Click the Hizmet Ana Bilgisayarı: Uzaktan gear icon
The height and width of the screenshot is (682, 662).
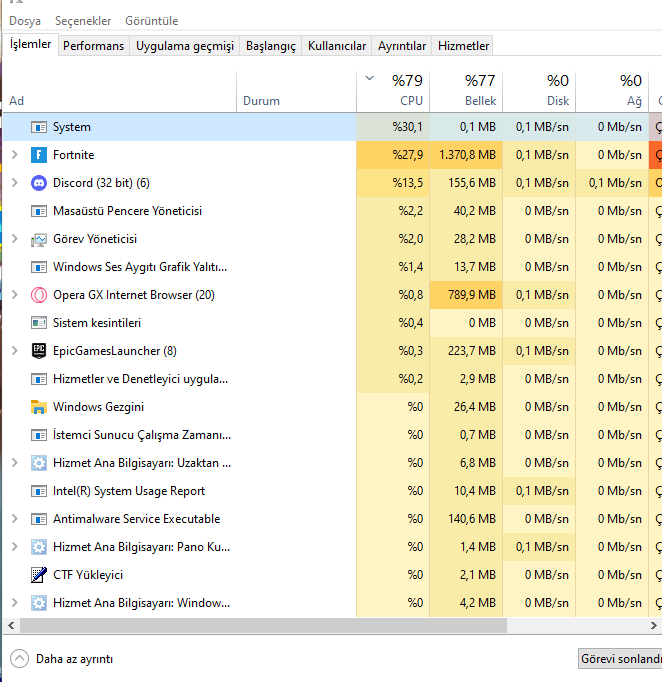click(39, 463)
